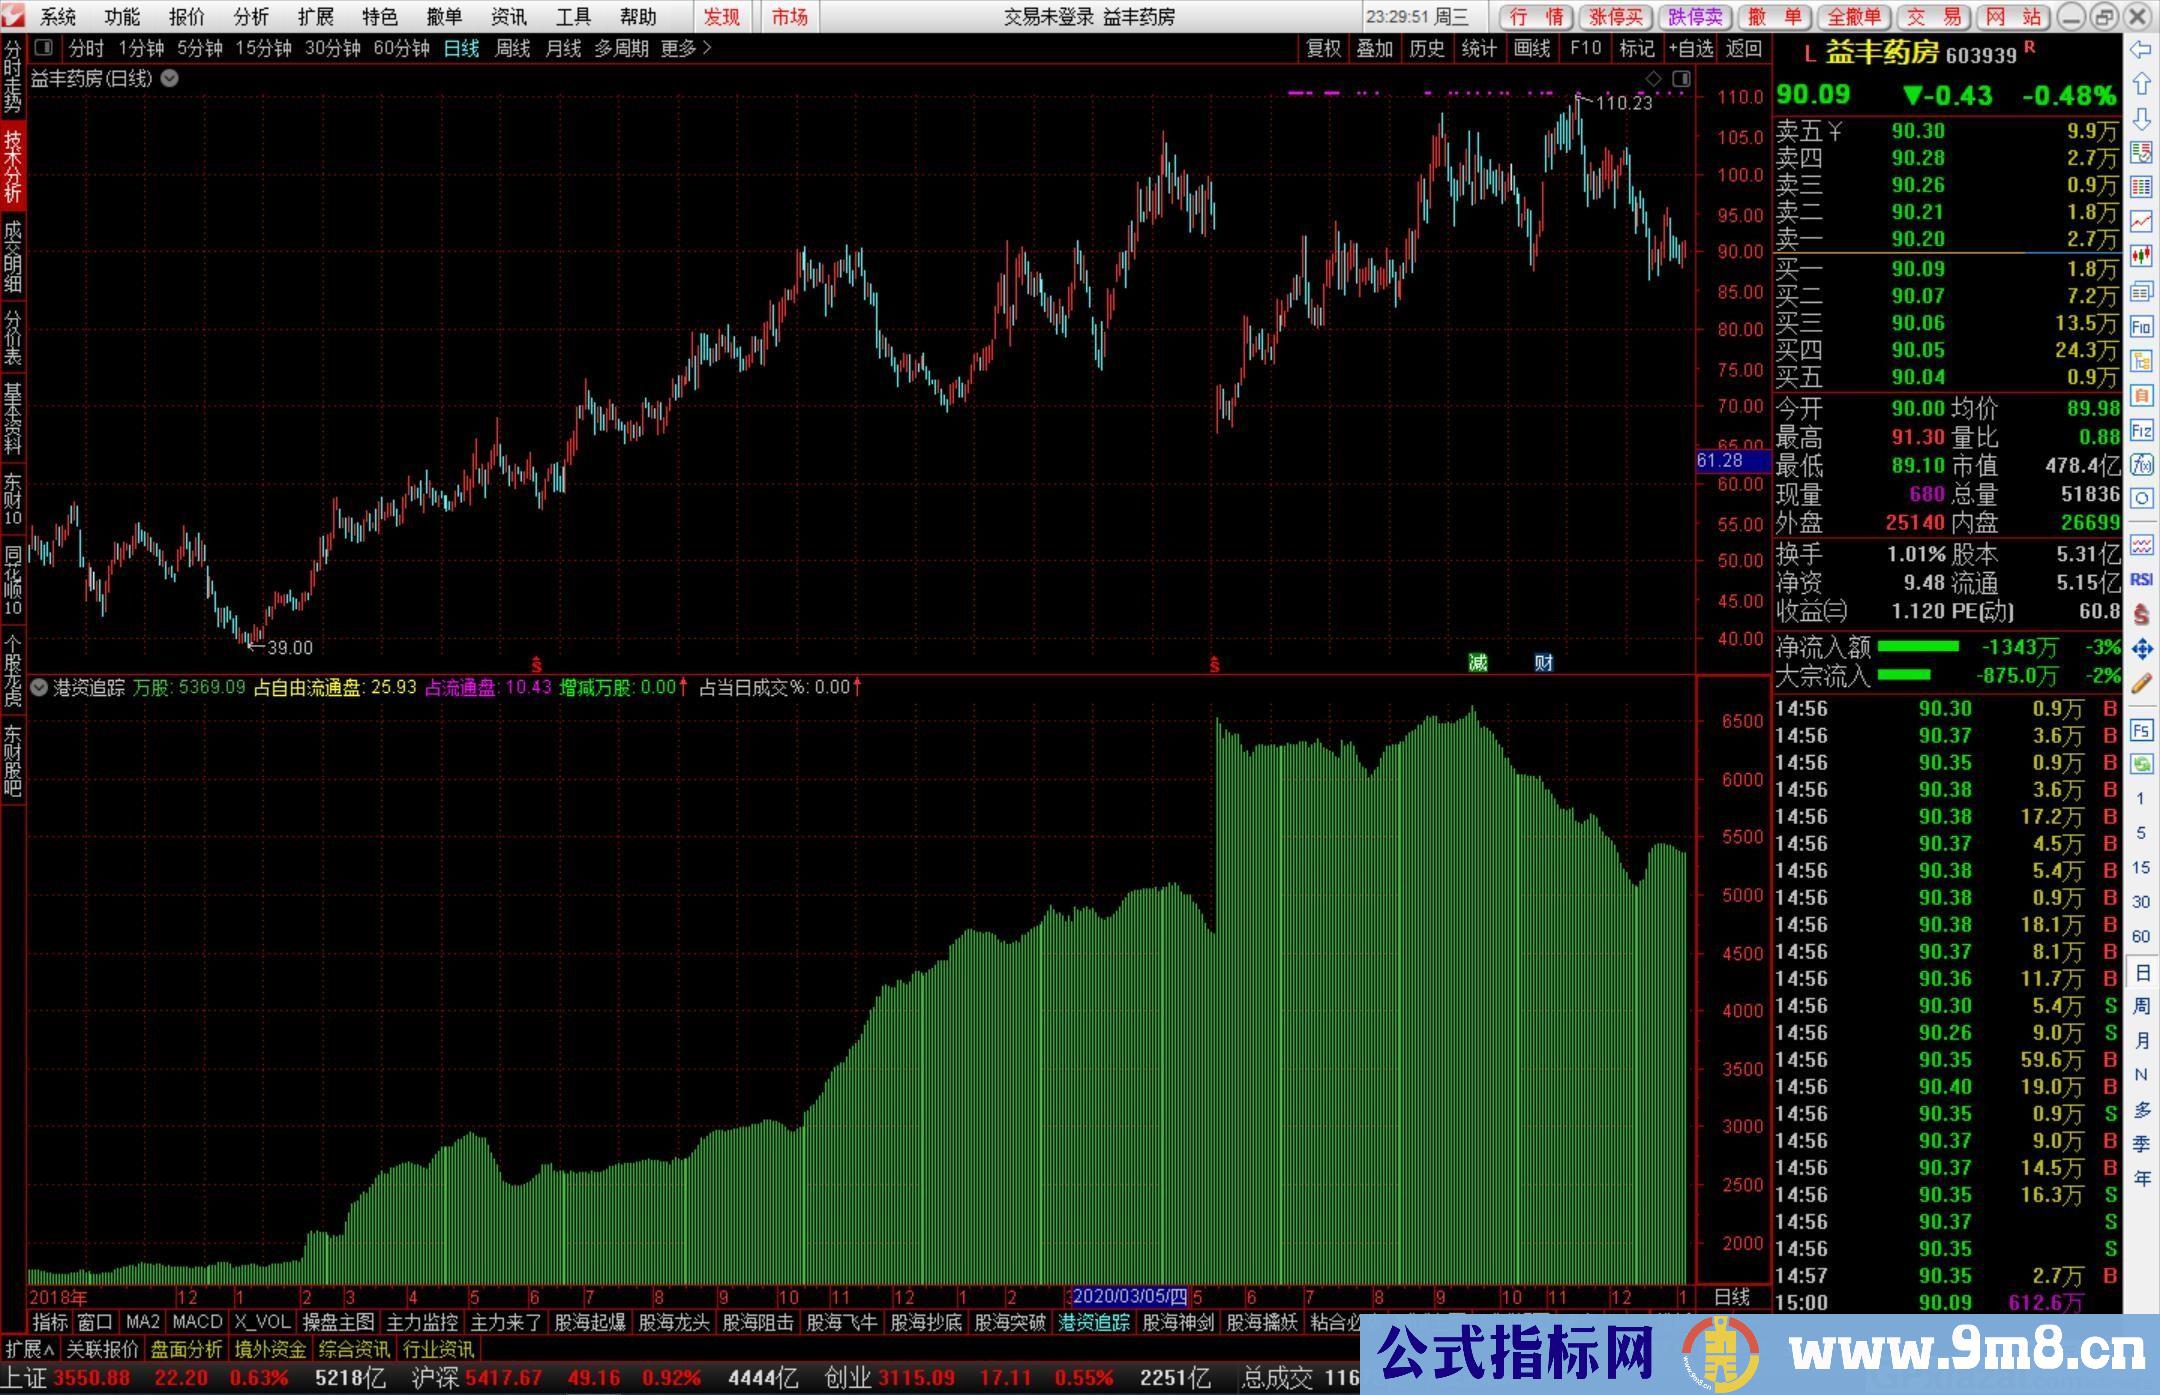Open the 成交明细 side tab
Image resolution: width=2160 pixels, height=1395 pixels.
[13, 256]
